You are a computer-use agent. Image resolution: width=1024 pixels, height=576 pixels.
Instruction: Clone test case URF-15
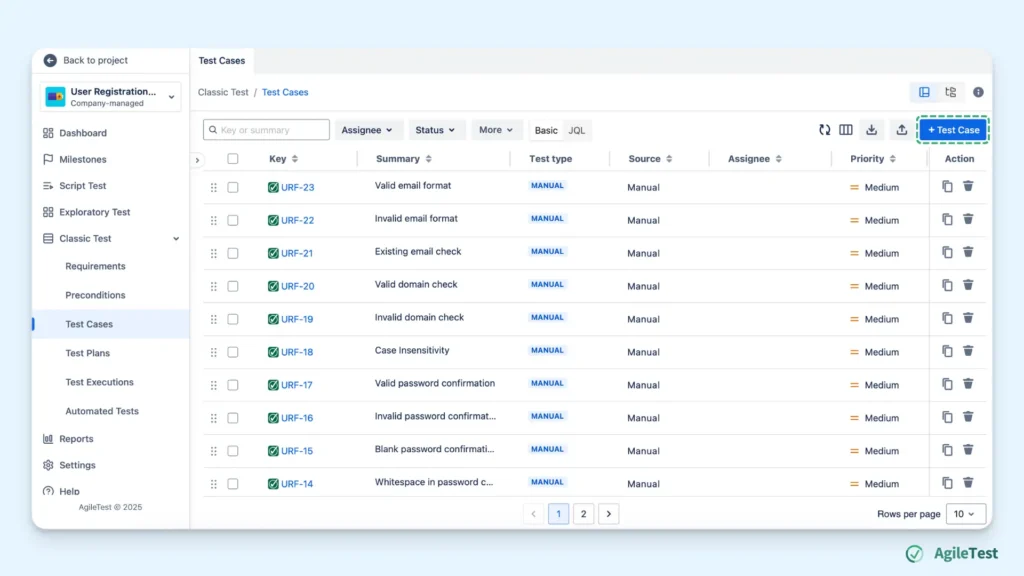[947, 450]
